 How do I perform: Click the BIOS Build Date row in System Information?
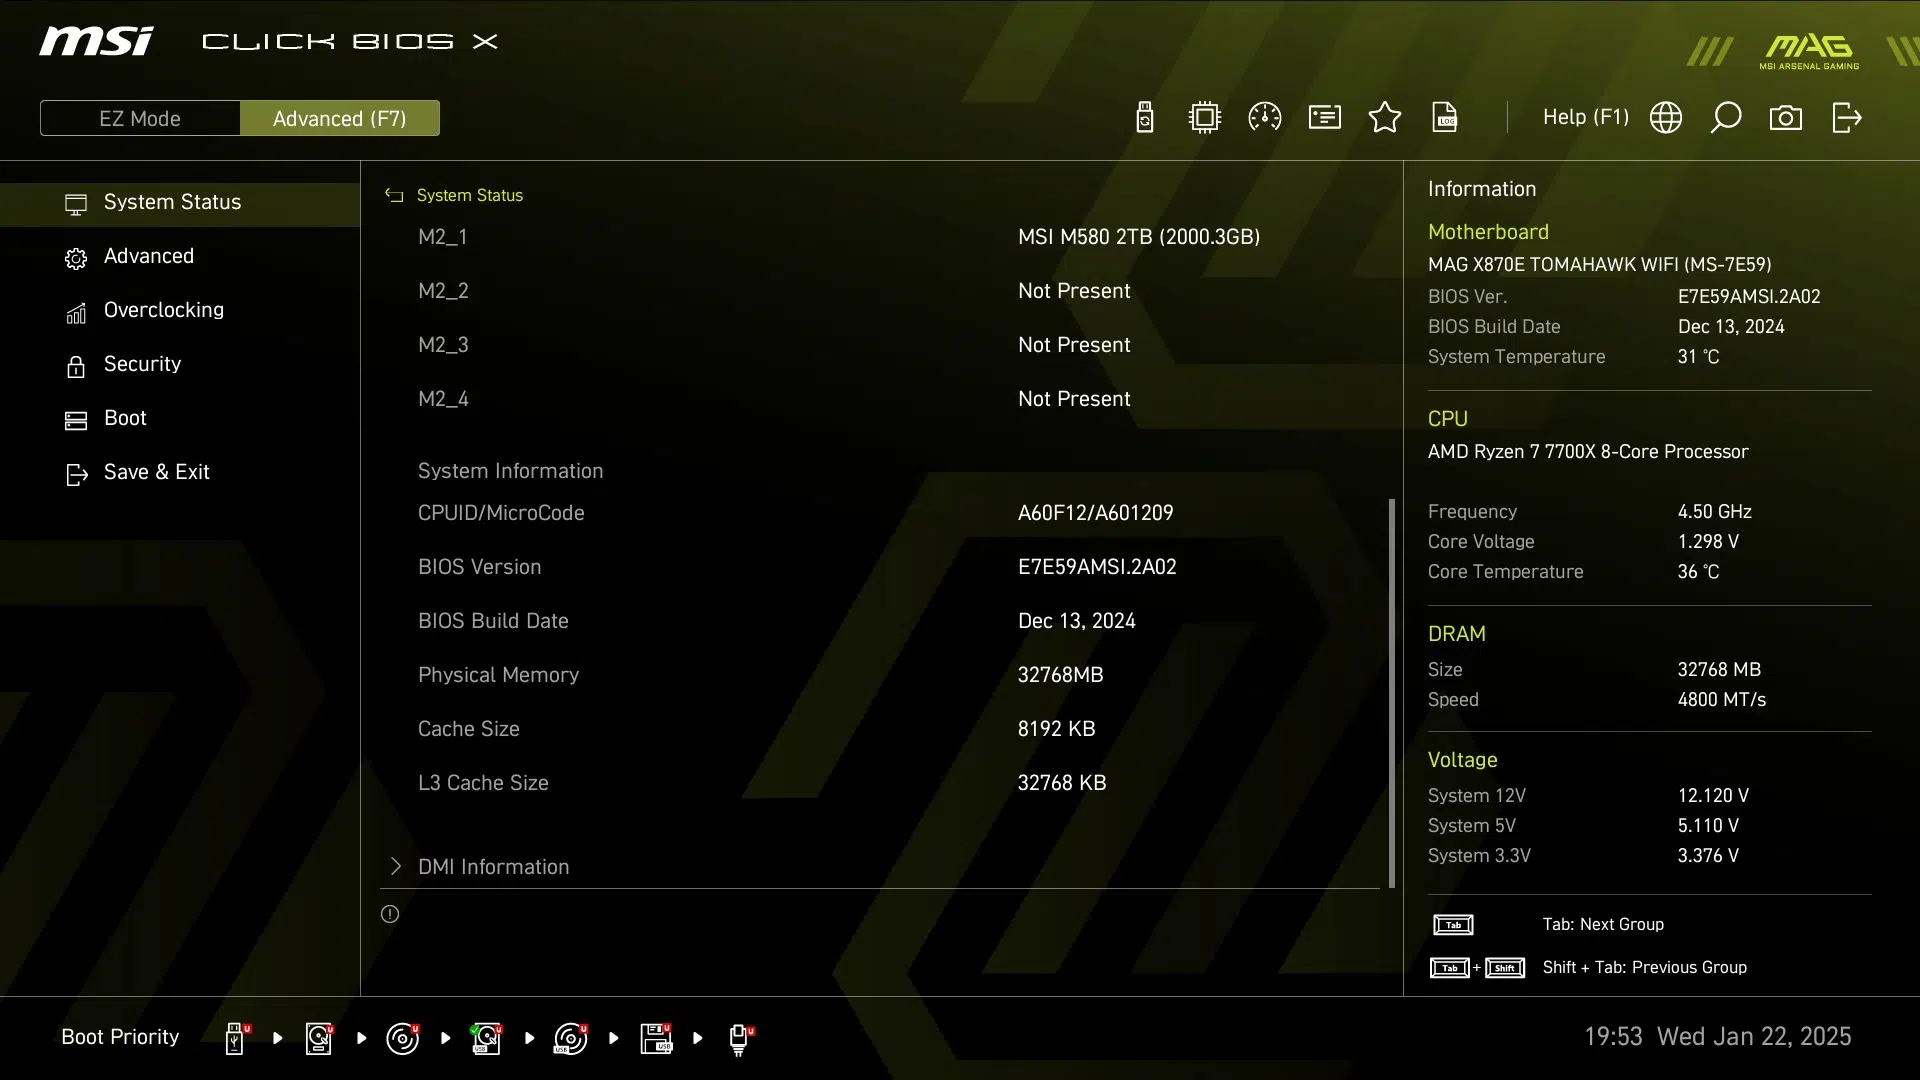point(880,621)
